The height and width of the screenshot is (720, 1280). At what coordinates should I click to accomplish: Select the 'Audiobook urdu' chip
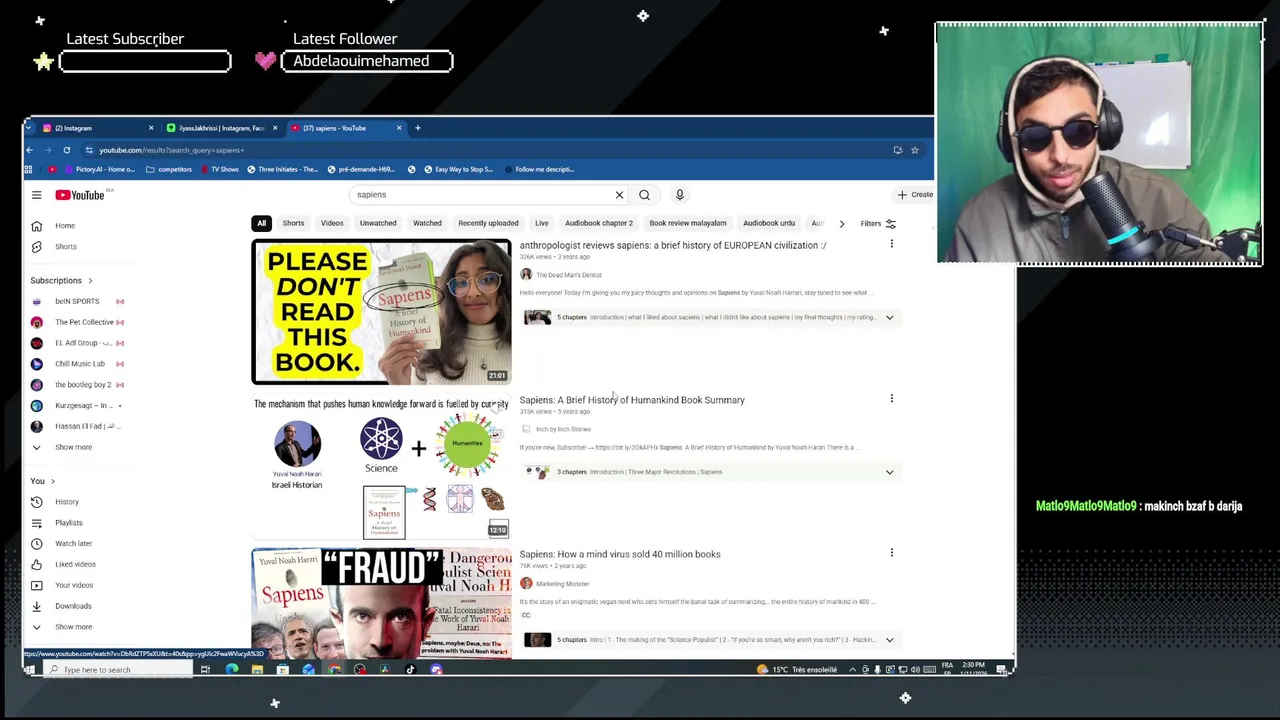pos(769,223)
